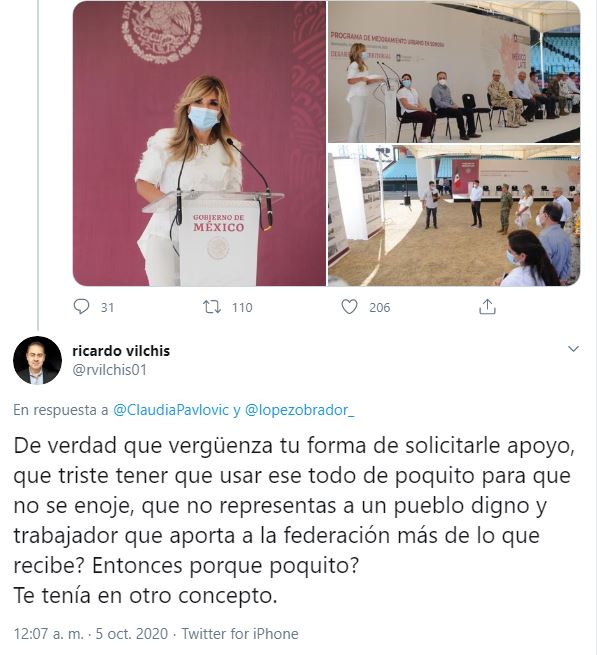The height and width of the screenshot is (655, 597).
Task: Expand the tweet options chevron
Action: (574, 349)
